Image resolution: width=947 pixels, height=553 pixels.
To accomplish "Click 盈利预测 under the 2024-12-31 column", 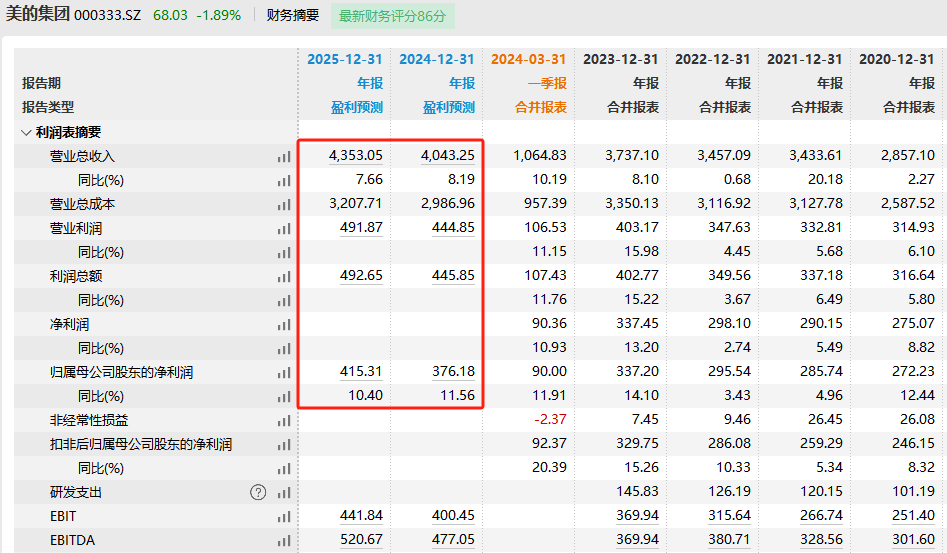I will point(449,107).
